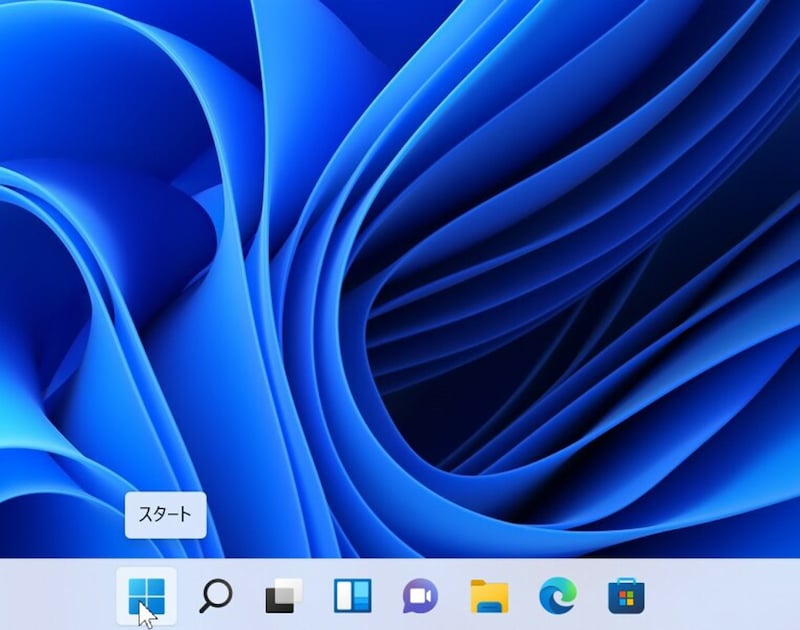Open the Microsoft Store app
The height and width of the screenshot is (630, 800).
coord(626,596)
